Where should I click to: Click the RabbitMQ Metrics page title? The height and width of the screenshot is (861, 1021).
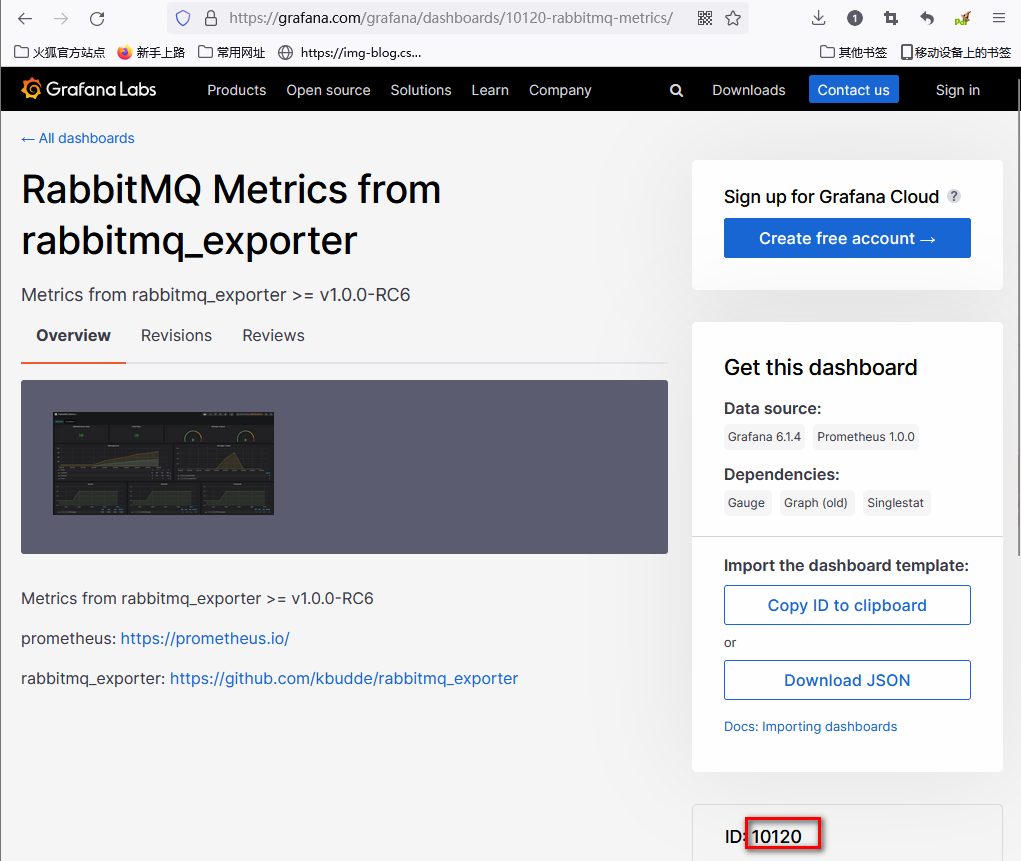point(231,215)
